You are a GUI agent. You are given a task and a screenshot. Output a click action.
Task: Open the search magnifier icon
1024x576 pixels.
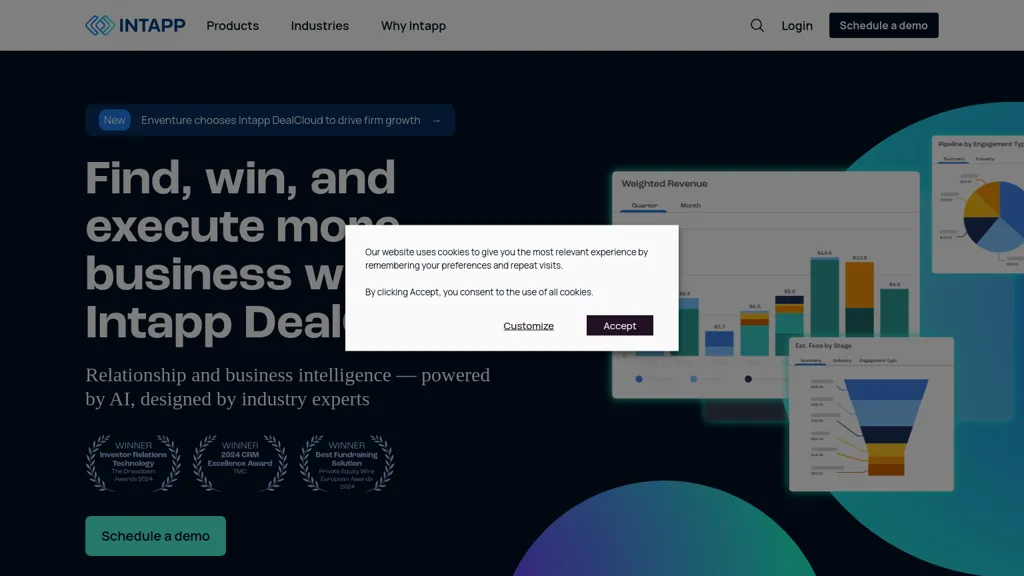757,25
